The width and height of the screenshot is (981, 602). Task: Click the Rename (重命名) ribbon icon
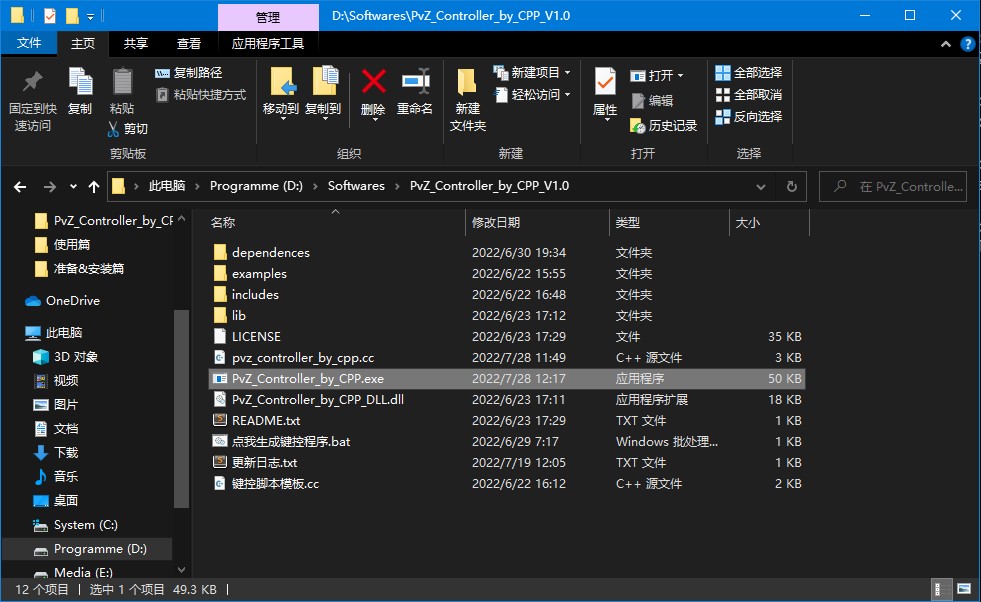(x=415, y=83)
